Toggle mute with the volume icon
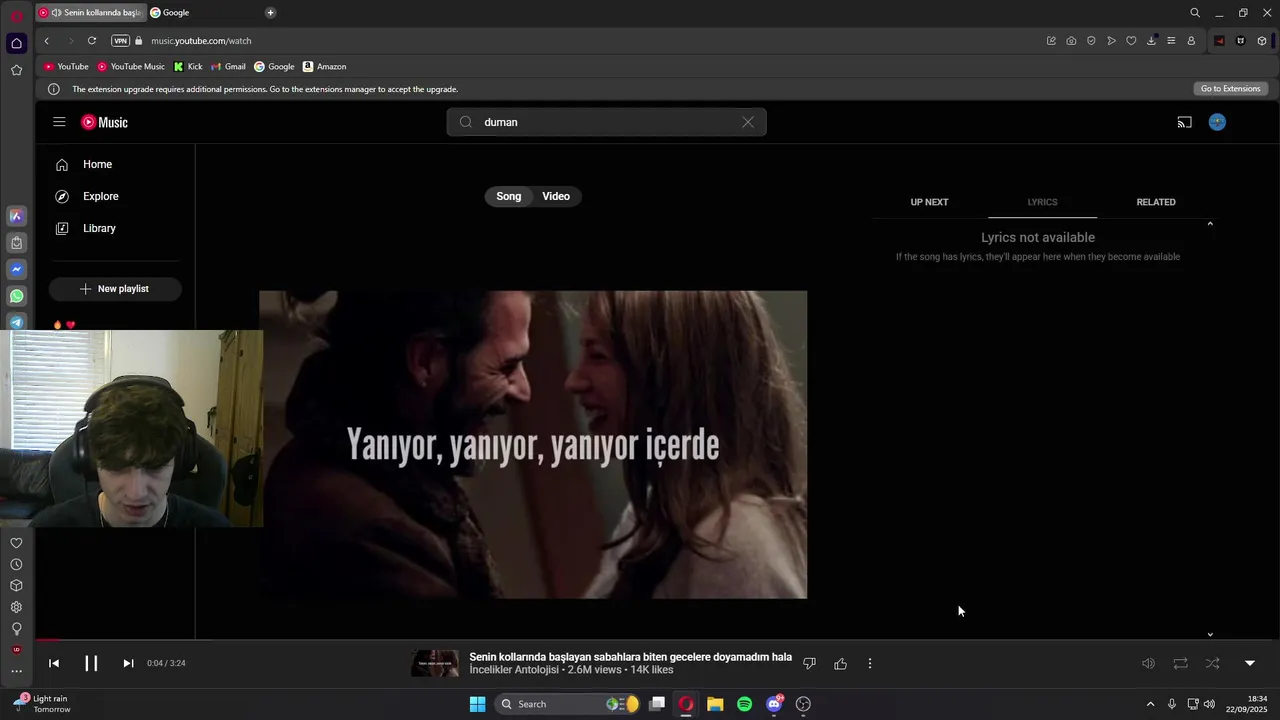The image size is (1280, 720). click(x=1148, y=663)
